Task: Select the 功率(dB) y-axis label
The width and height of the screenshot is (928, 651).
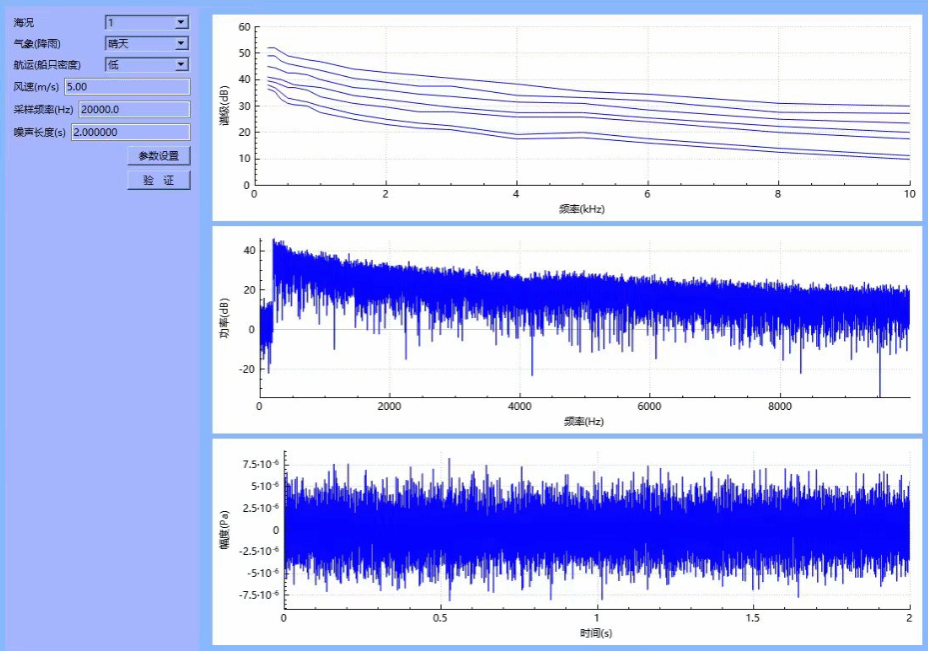Action: 224,317
